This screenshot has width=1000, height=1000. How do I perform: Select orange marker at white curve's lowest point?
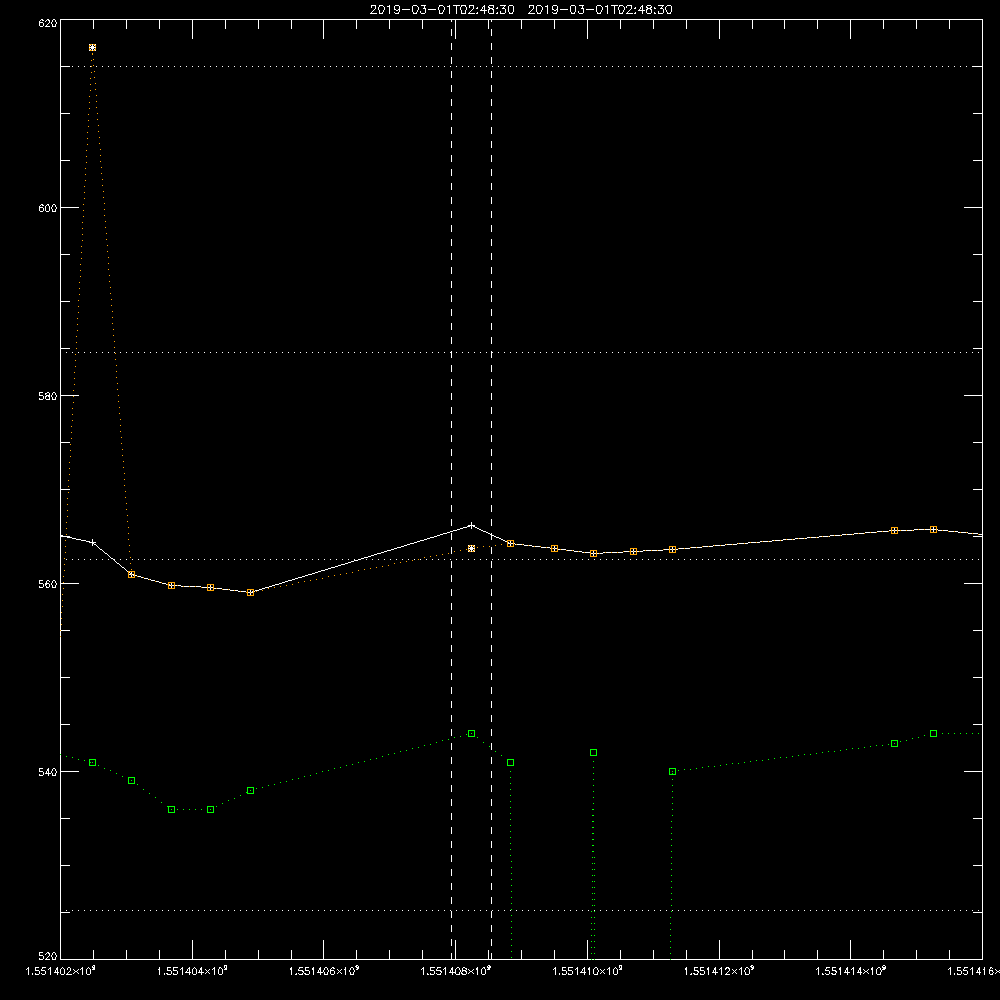tap(251, 592)
